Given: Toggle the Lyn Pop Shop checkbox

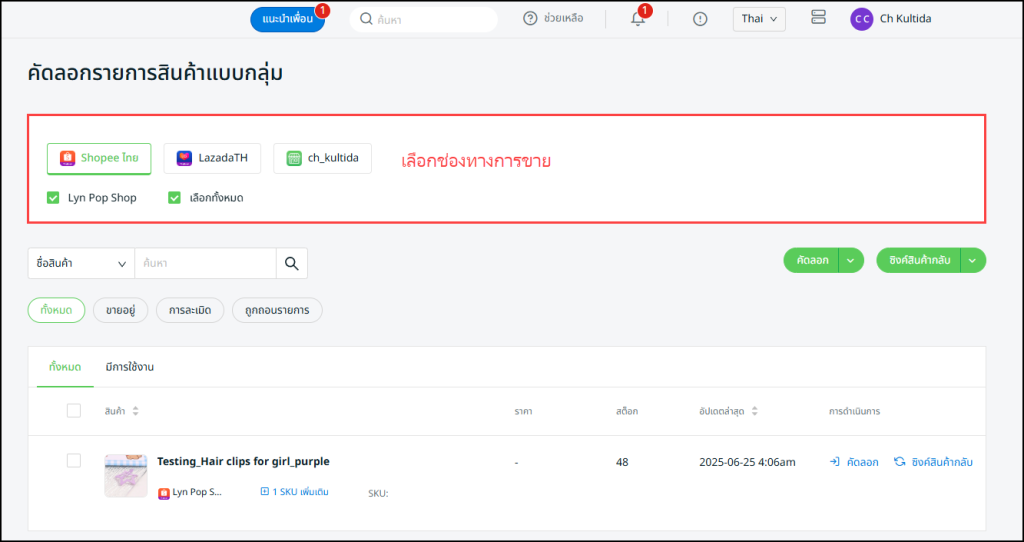Looking at the screenshot, I should point(54,198).
